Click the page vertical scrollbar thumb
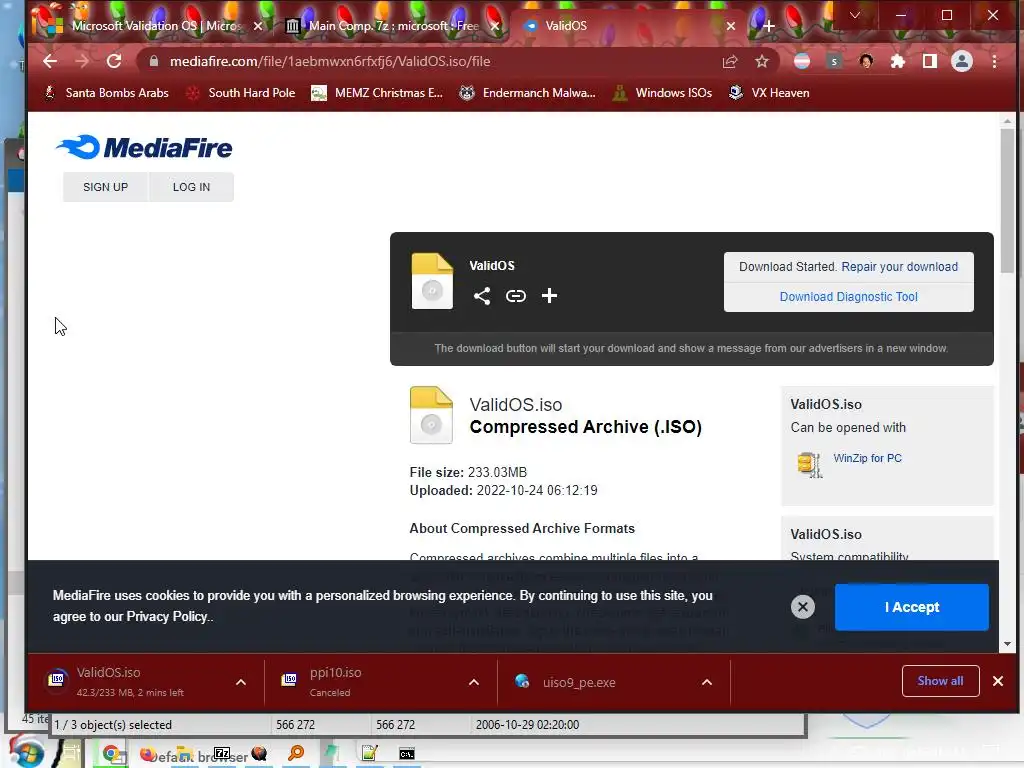This screenshot has height=768, width=1024. 1008,200
